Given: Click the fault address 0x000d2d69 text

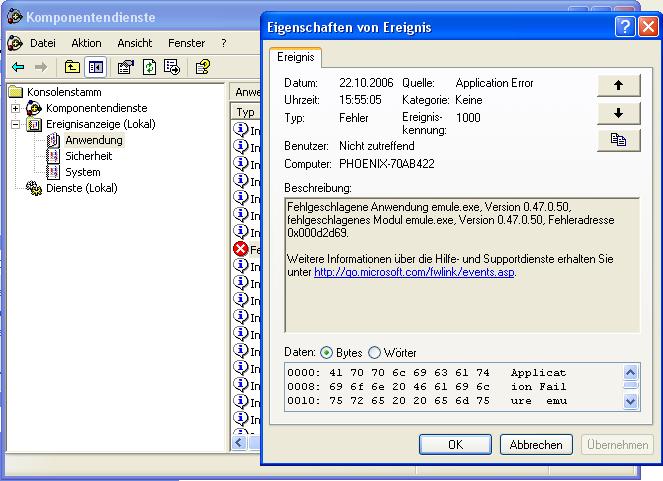Looking at the screenshot, I should coord(317,233).
